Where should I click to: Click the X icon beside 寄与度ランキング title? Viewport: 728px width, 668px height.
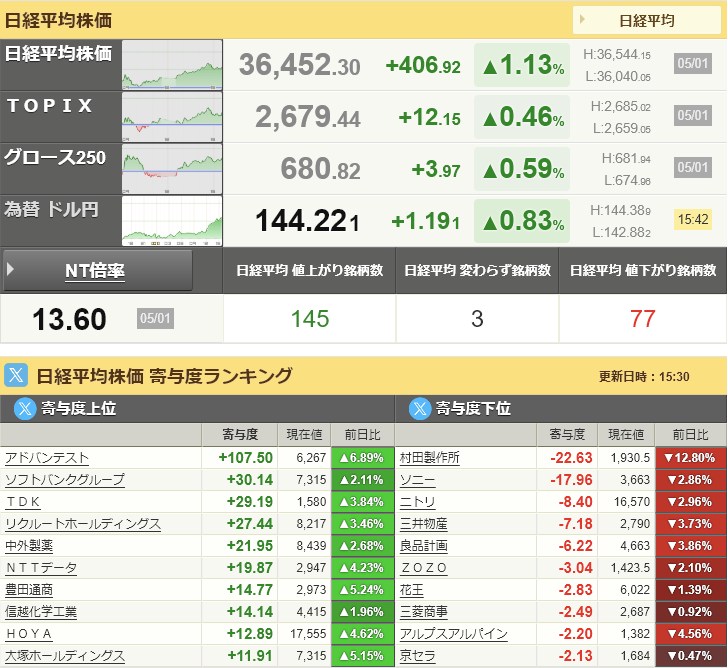tap(16, 375)
